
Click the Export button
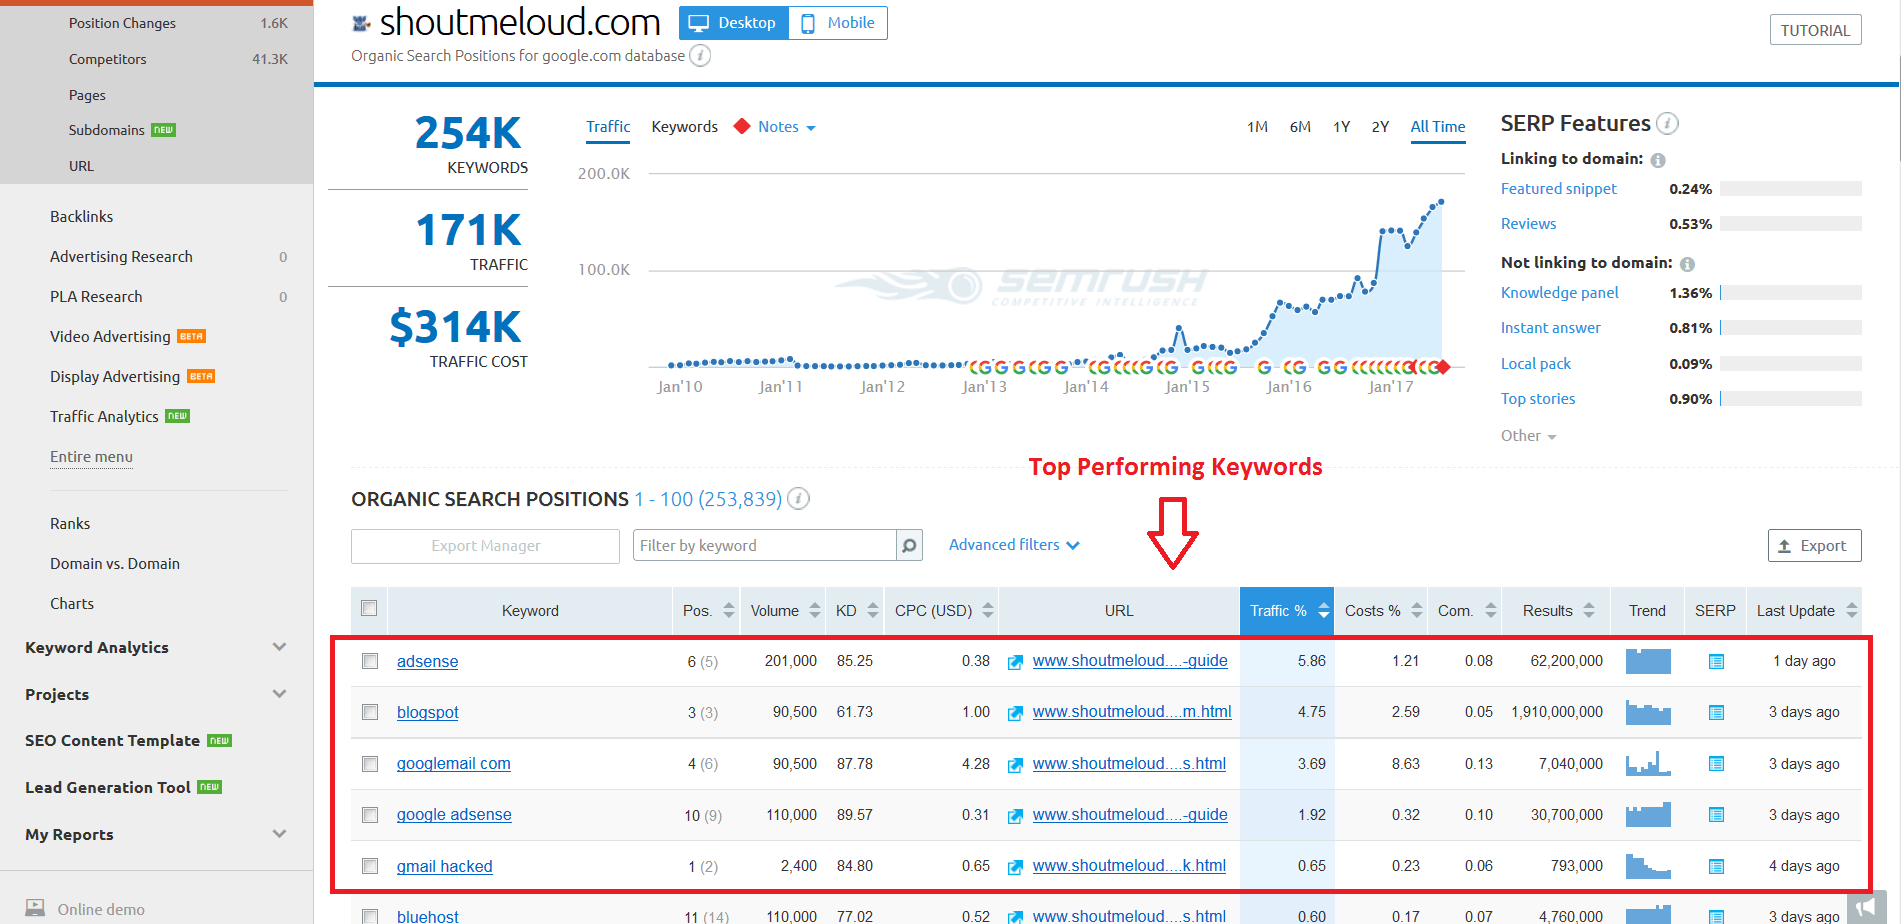(x=1814, y=546)
